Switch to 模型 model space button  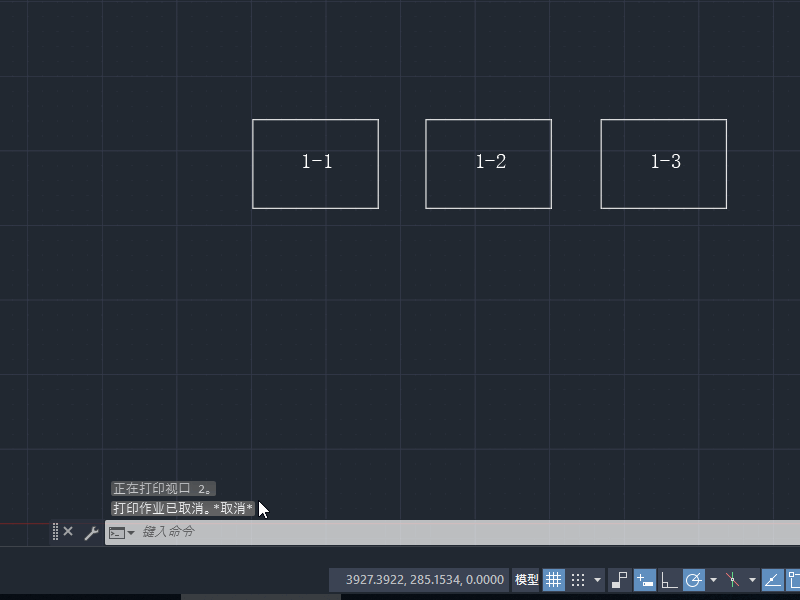click(527, 580)
